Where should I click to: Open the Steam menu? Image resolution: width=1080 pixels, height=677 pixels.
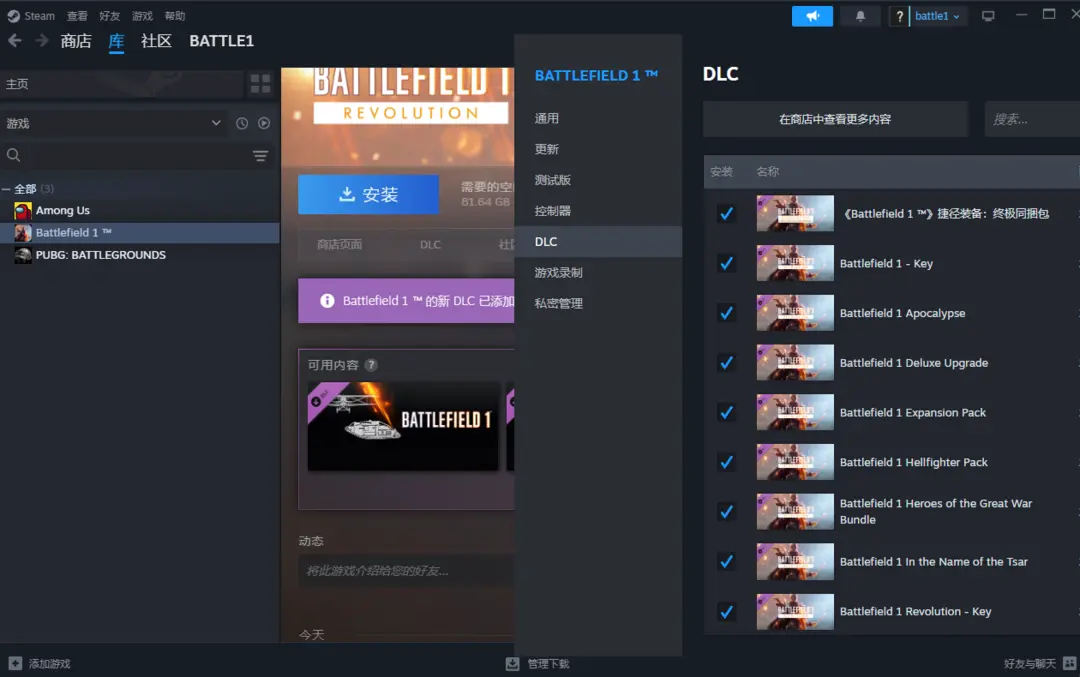pos(39,16)
